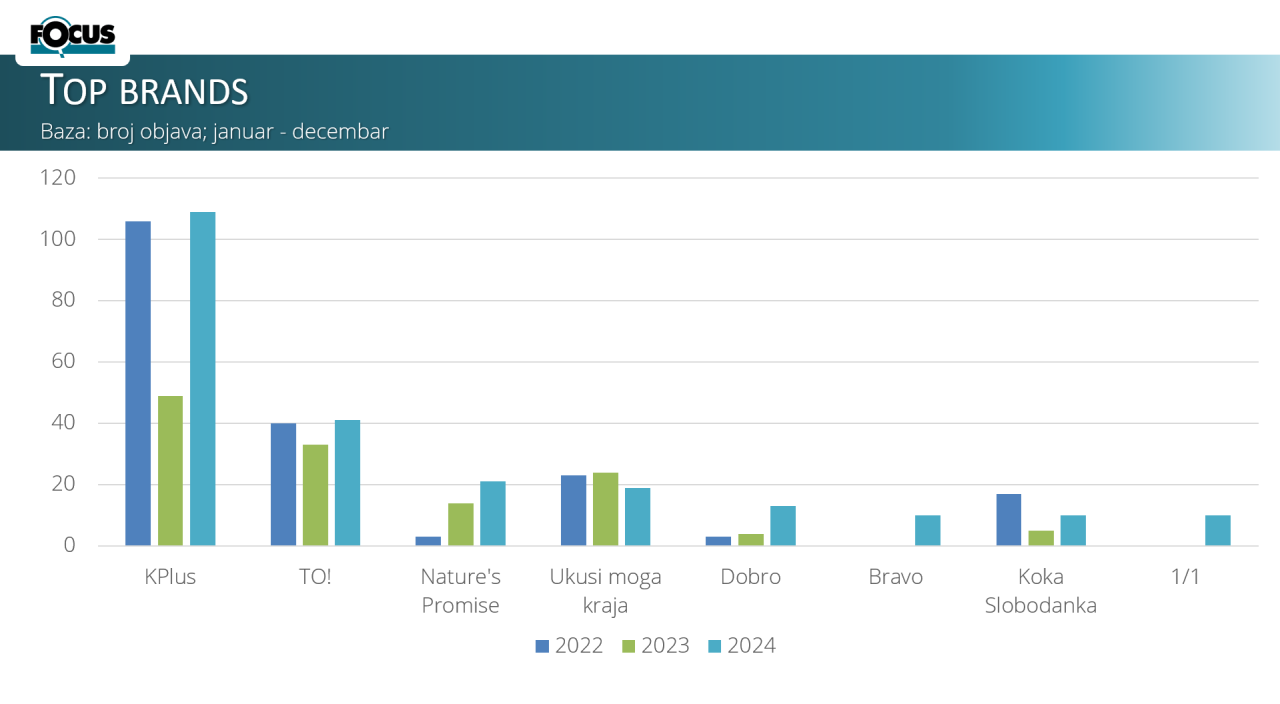Click the FOCUS logo
This screenshot has width=1280, height=704.
point(73,37)
